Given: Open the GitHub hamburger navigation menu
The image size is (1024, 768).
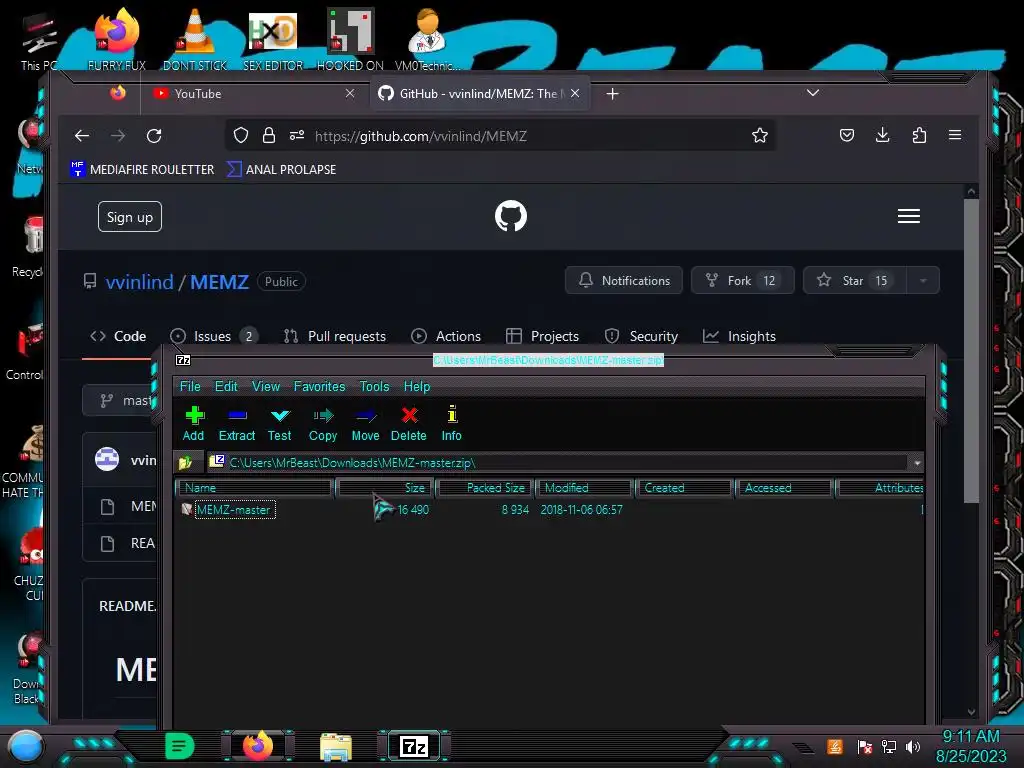Looking at the screenshot, I should (x=908, y=216).
